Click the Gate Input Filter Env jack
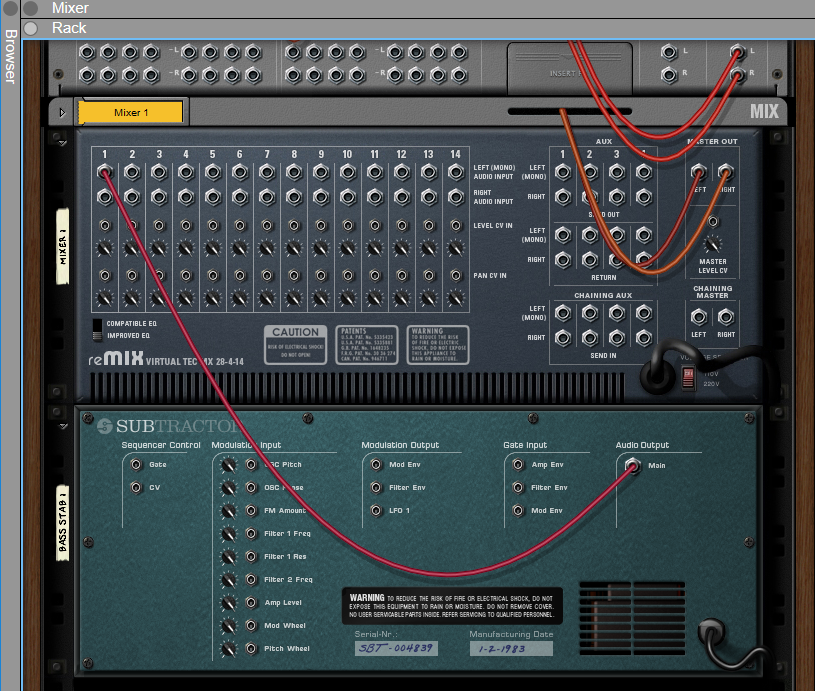 click(x=518, y=487)
